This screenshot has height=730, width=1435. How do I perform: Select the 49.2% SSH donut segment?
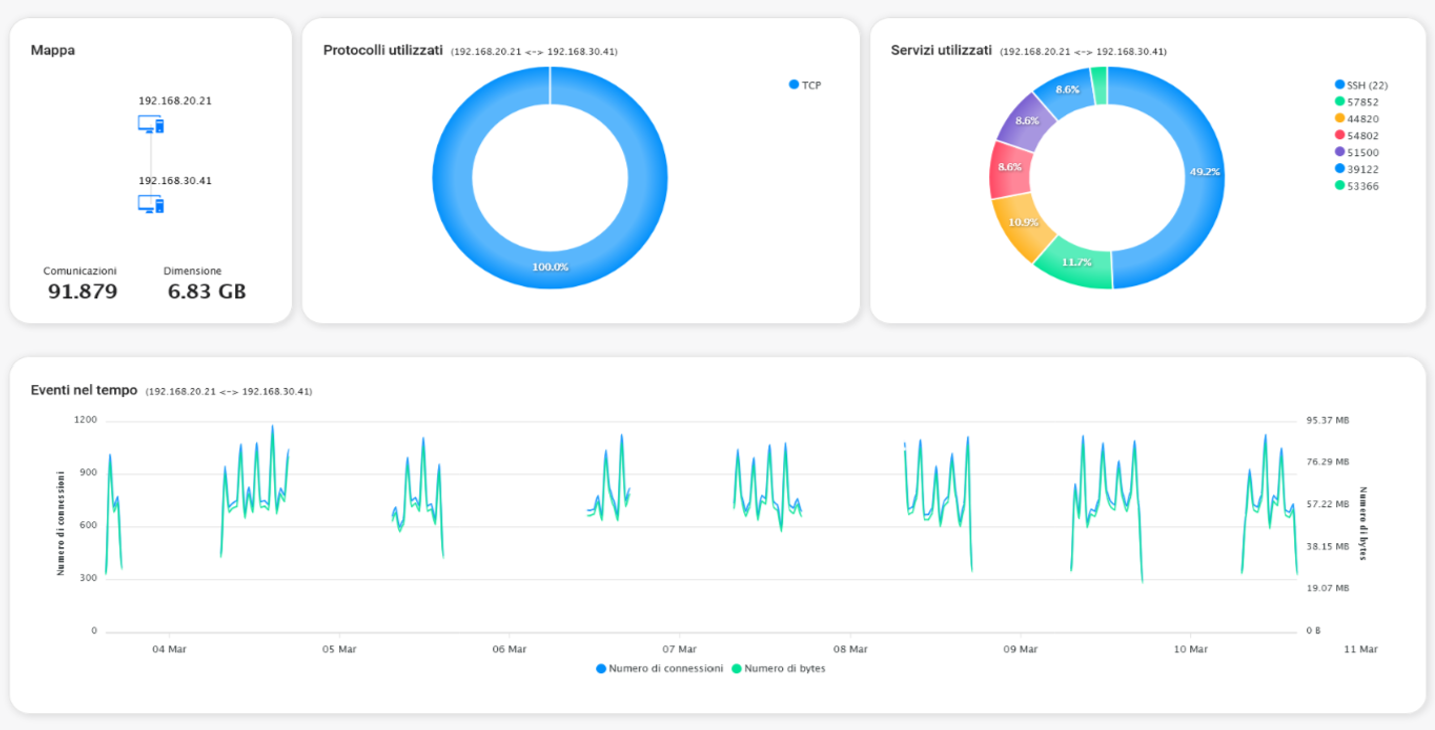tap(1203, 172)
